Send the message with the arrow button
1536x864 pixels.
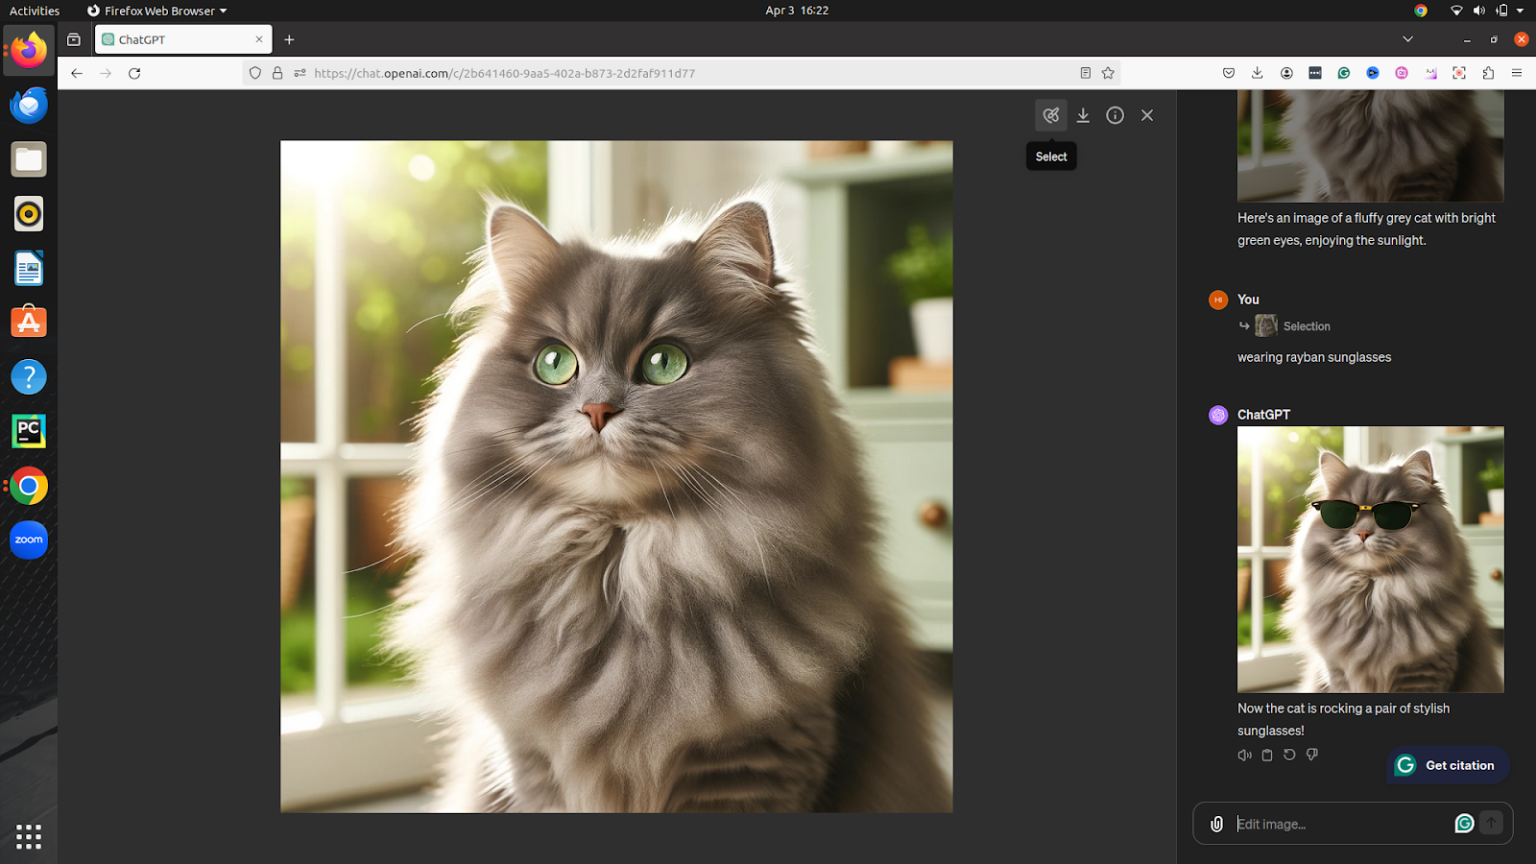point(1489,822)
